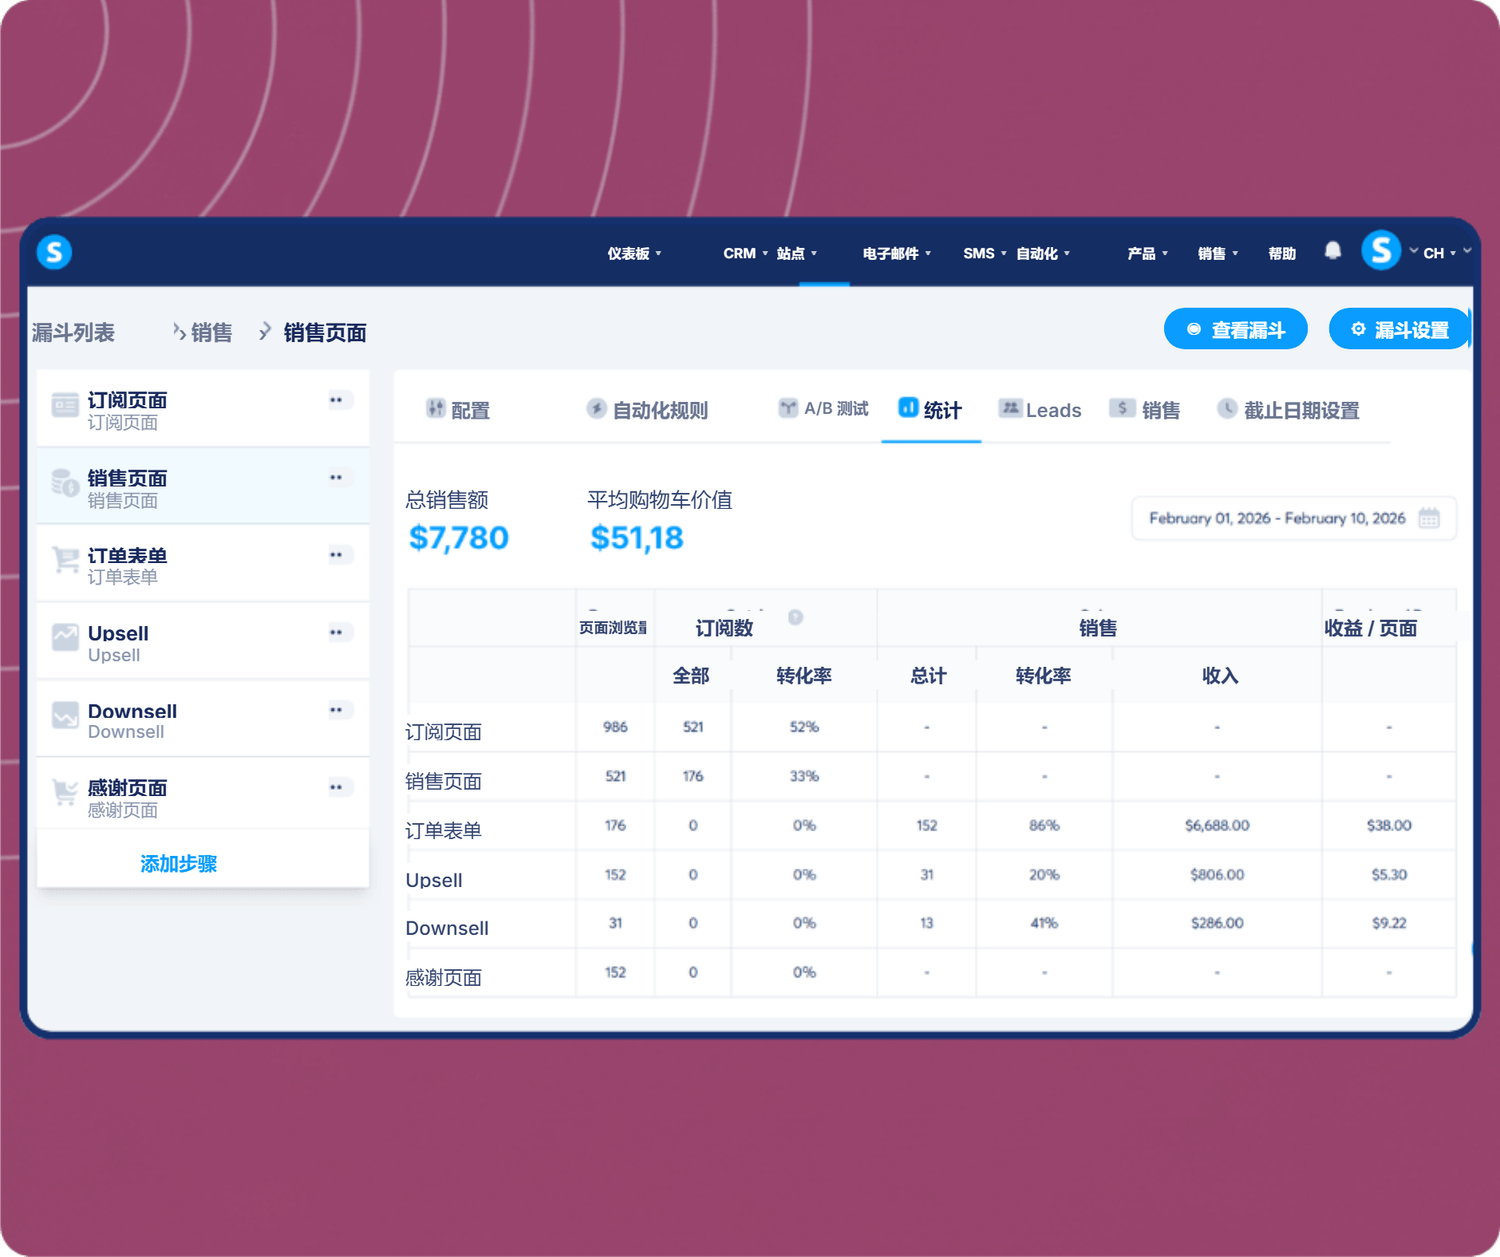Viewport: 1500px width, 1257px height.
Task: Open the CH language selector
Action: pos(1439,253)
